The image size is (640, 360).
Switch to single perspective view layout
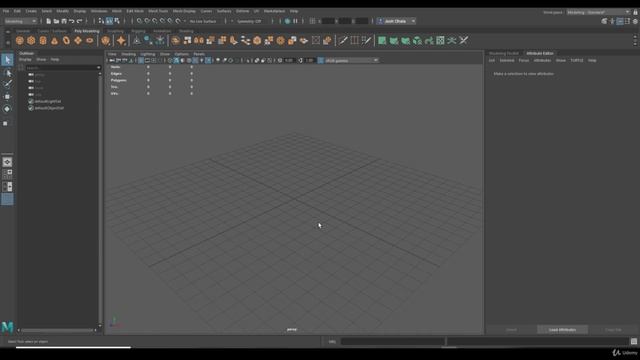(7, 162)
